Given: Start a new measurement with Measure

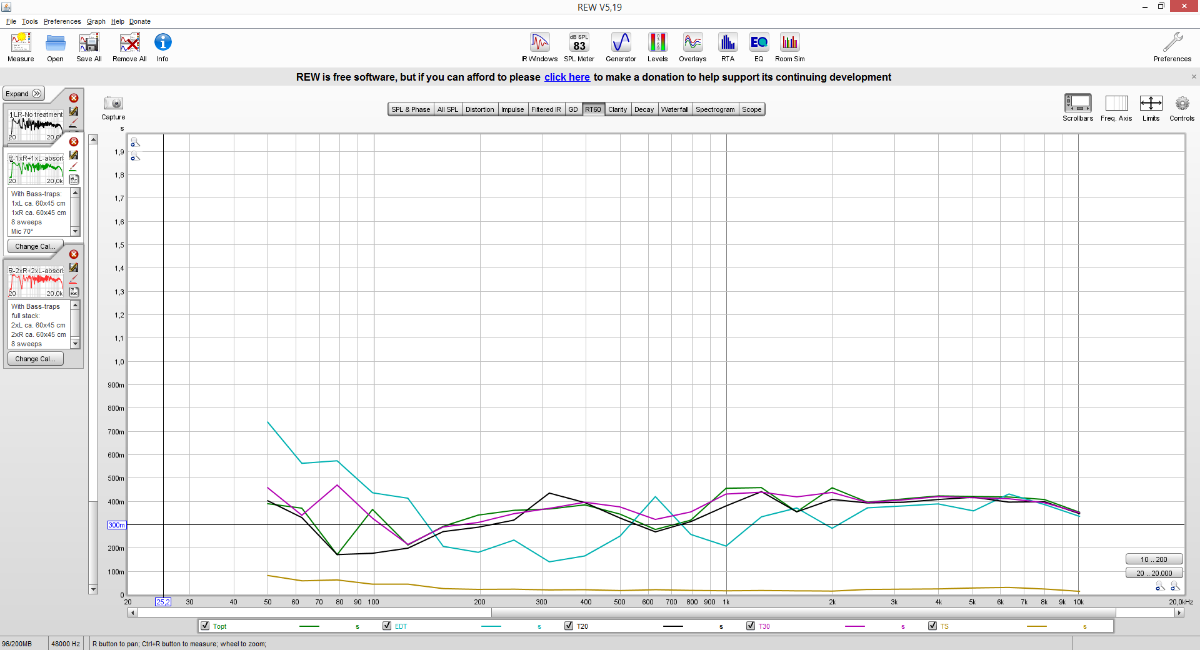Looking at the screenshot, I should coord(20,45).
